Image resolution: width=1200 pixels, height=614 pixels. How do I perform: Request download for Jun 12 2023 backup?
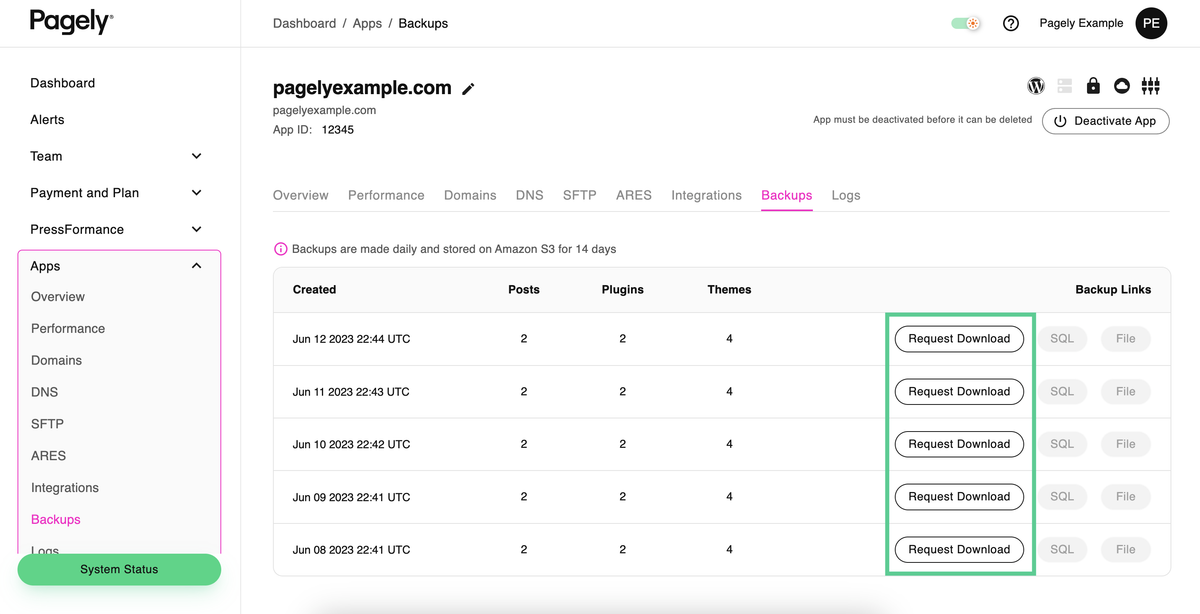(x=959, y=339)
